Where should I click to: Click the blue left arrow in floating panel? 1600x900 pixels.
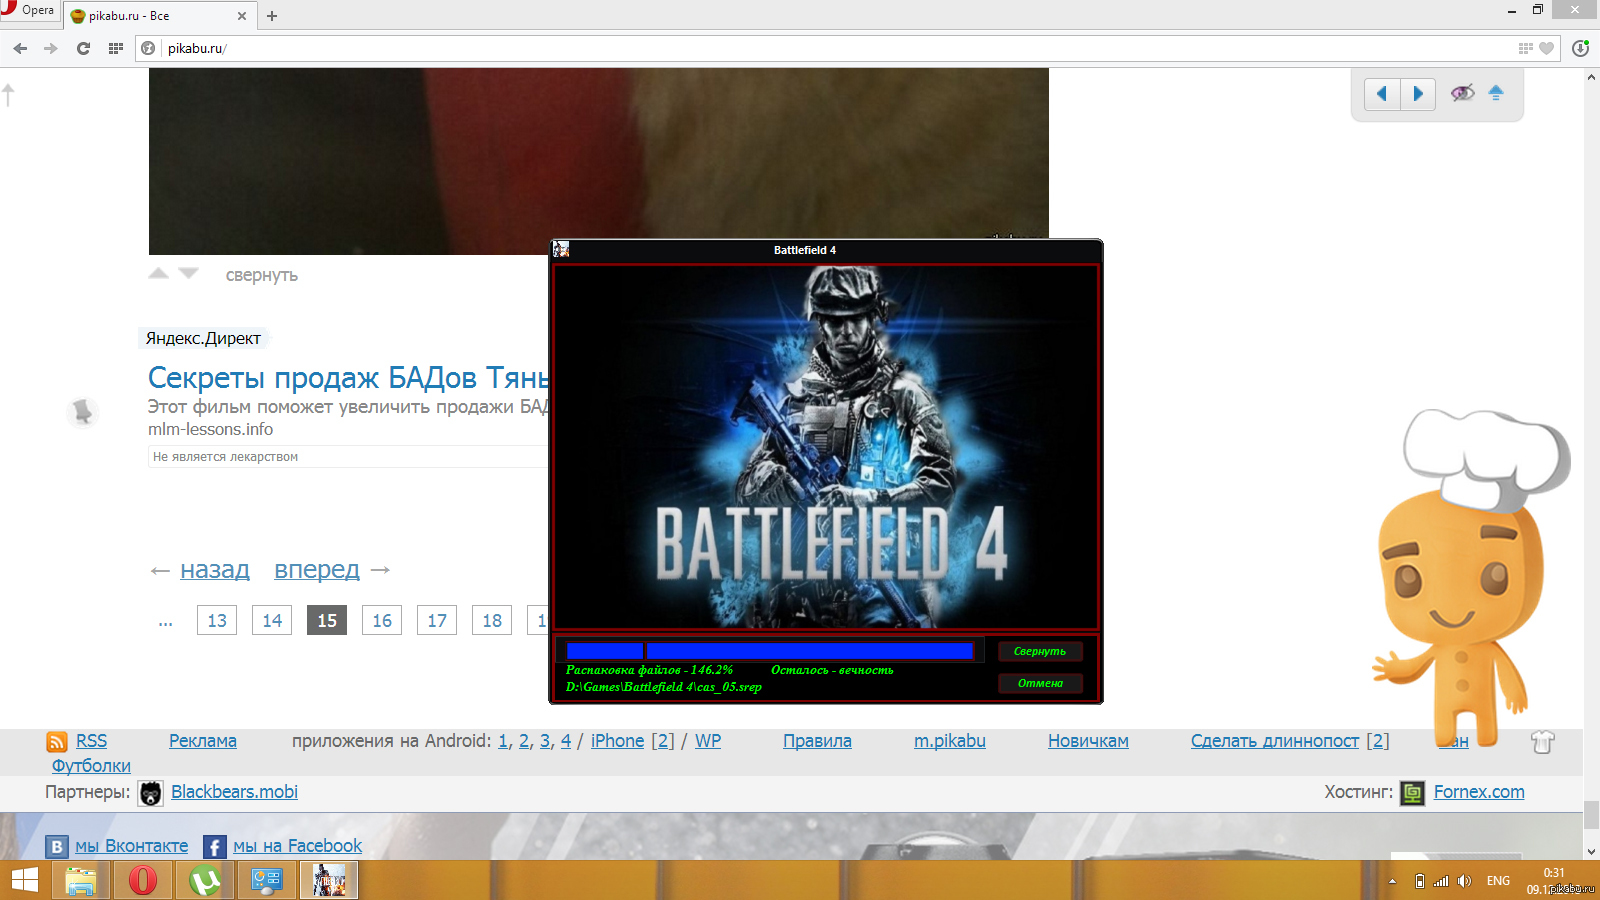(1382, 94)
